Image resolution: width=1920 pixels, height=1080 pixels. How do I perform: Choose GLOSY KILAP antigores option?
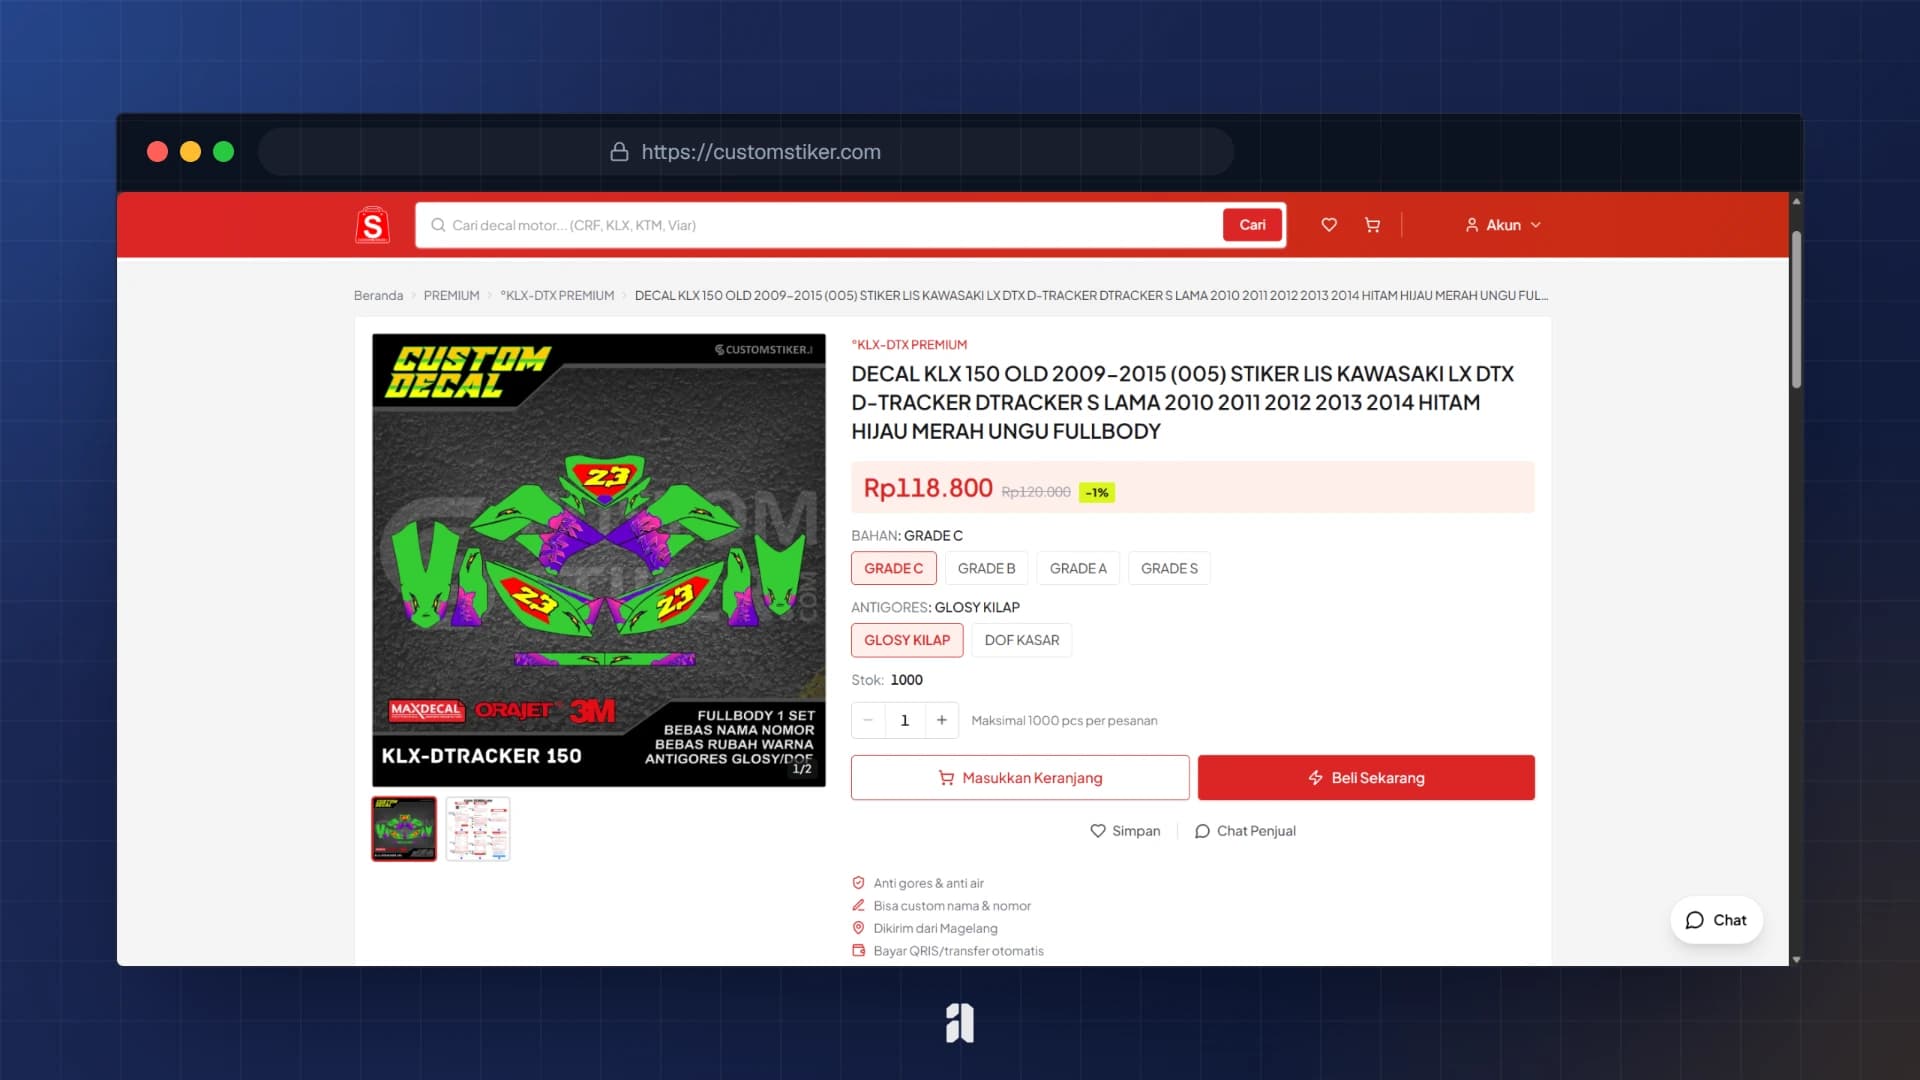(x=907, y=640)
